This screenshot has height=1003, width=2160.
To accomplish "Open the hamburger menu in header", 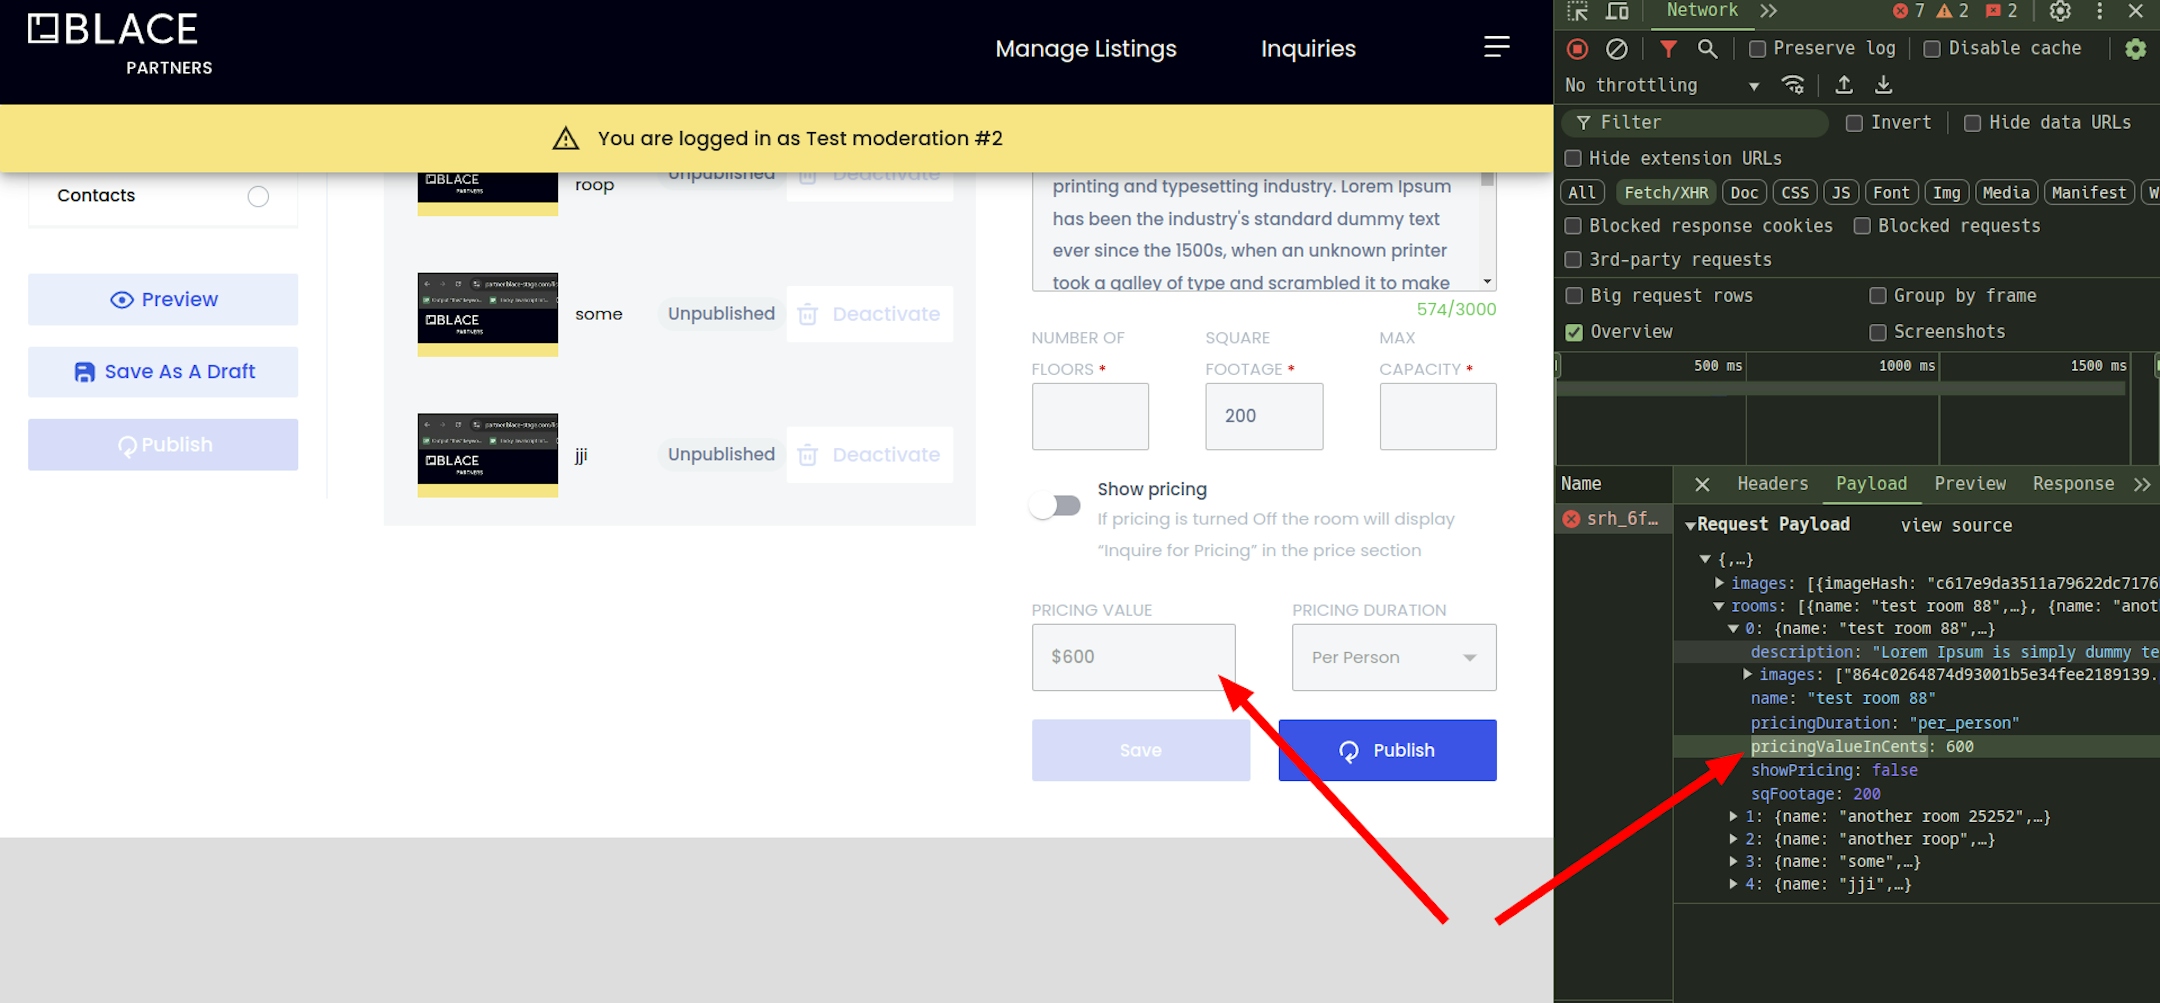I will [1496, 47].
